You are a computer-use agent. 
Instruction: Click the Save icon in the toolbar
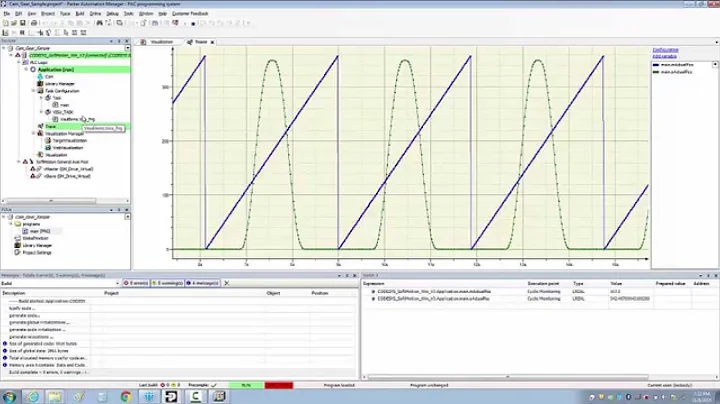[x=22, y=23]
